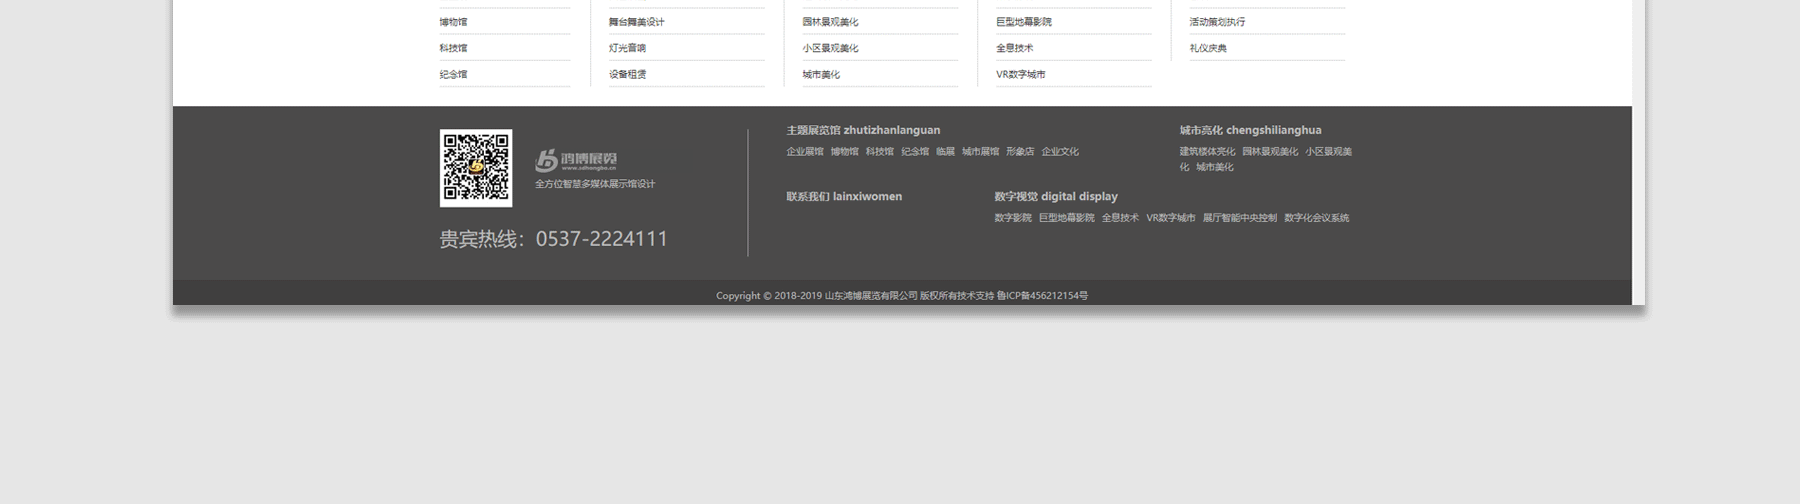Go to 联系我们 lainxiwomen footer link
The height and width of the screenshot is (504, 1800).
[844, 197]
